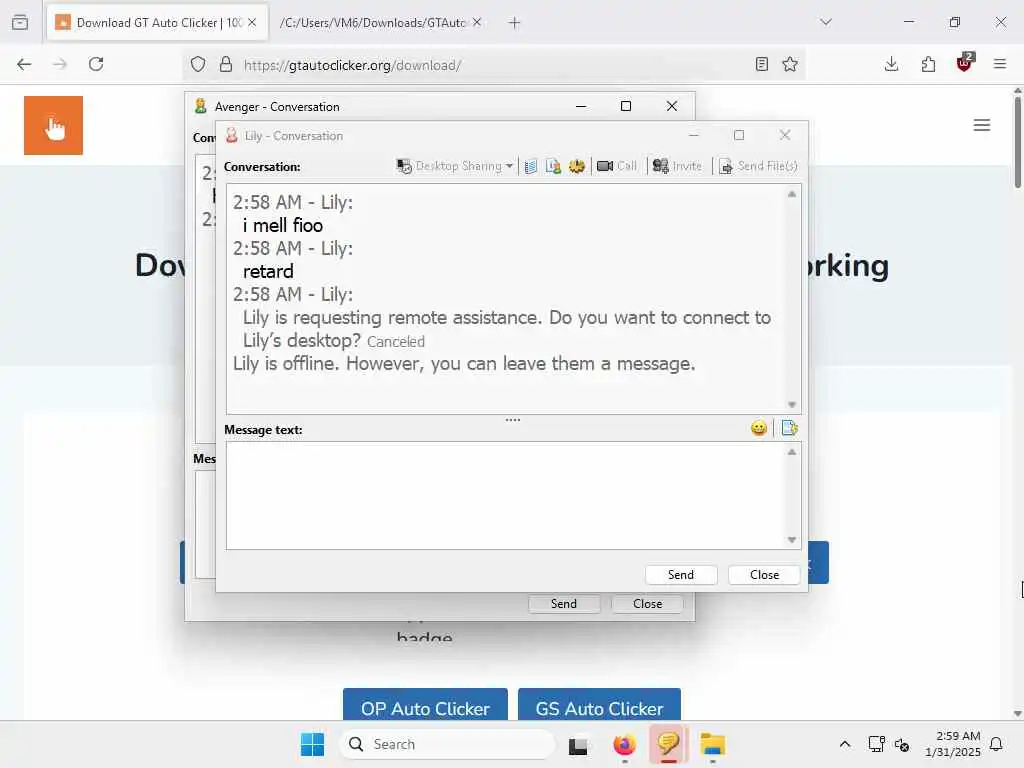Show hidden system tray icons
Screen dimensions: 1024x768
point(844,744)
